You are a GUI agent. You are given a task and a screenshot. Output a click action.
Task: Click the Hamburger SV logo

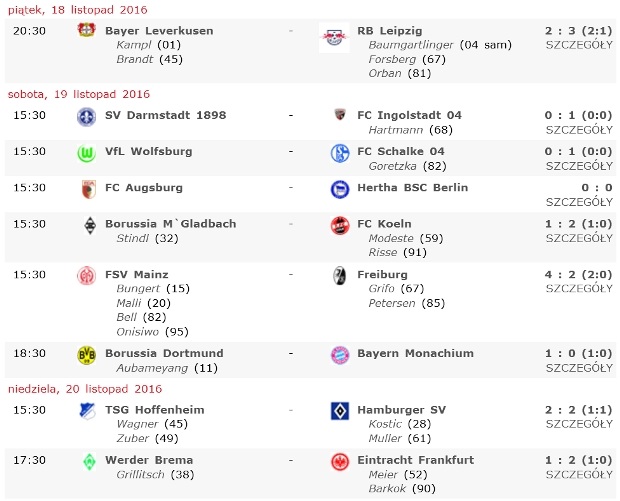click(339, 411)
